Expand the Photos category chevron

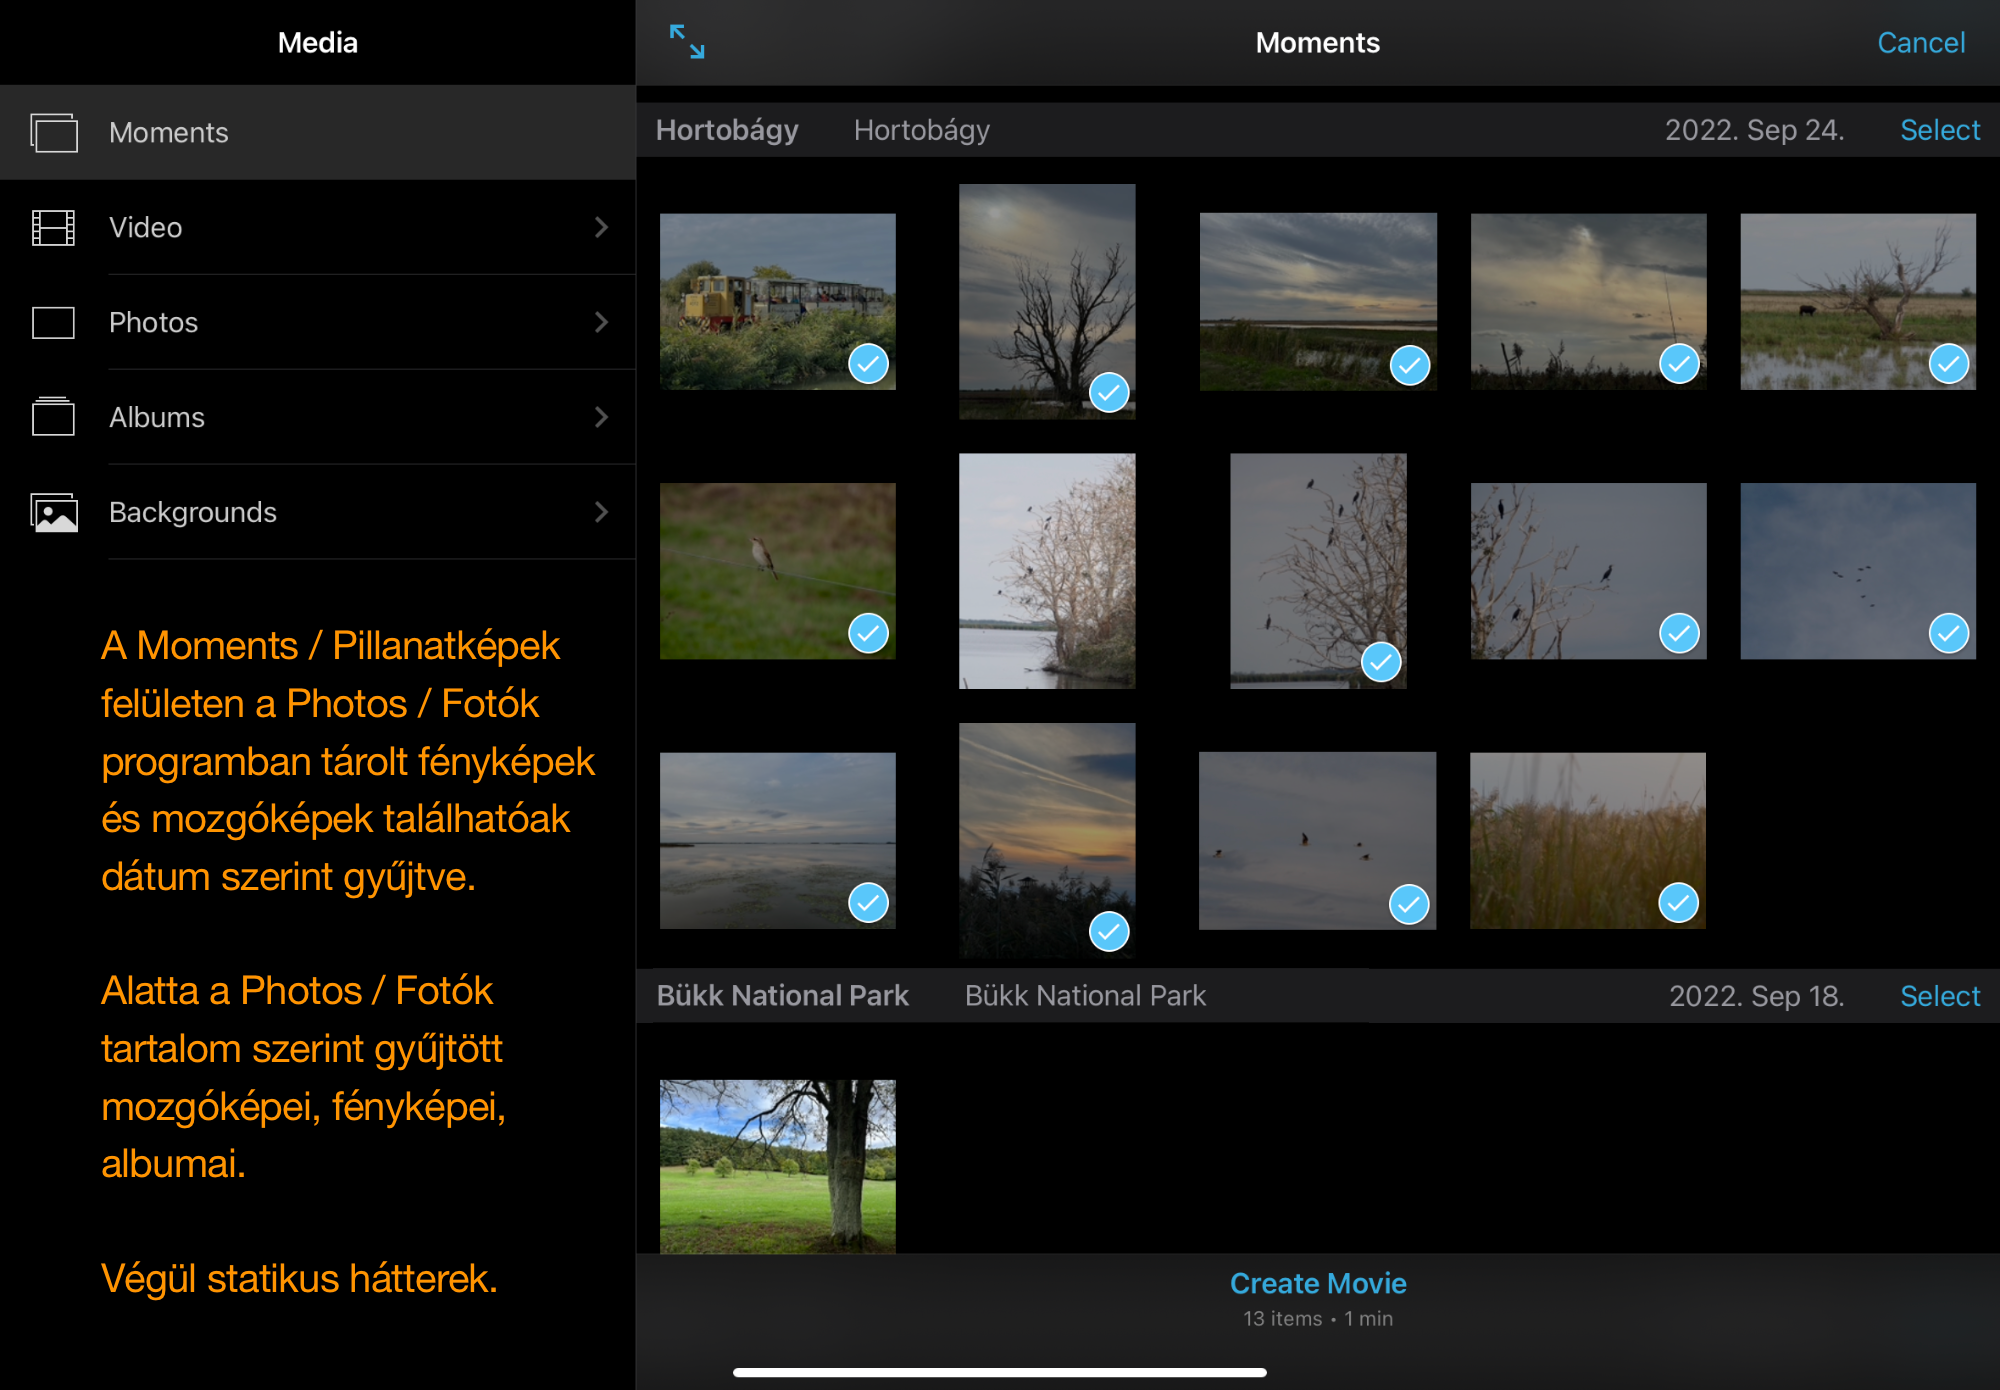601,323
